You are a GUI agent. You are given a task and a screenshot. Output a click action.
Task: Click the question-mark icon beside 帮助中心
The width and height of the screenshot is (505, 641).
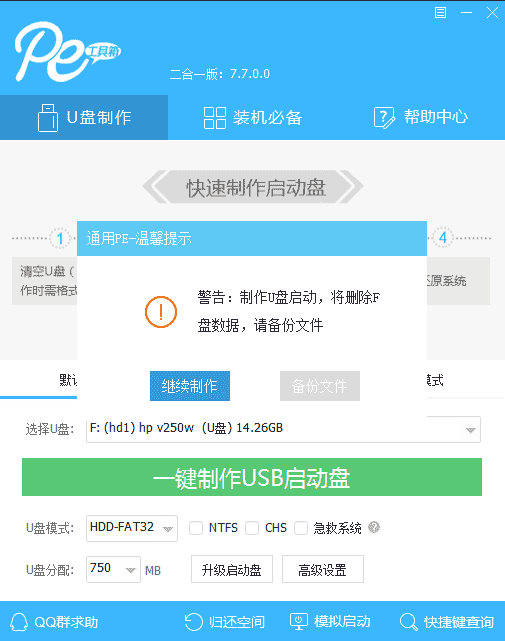[x=384, y=118]
